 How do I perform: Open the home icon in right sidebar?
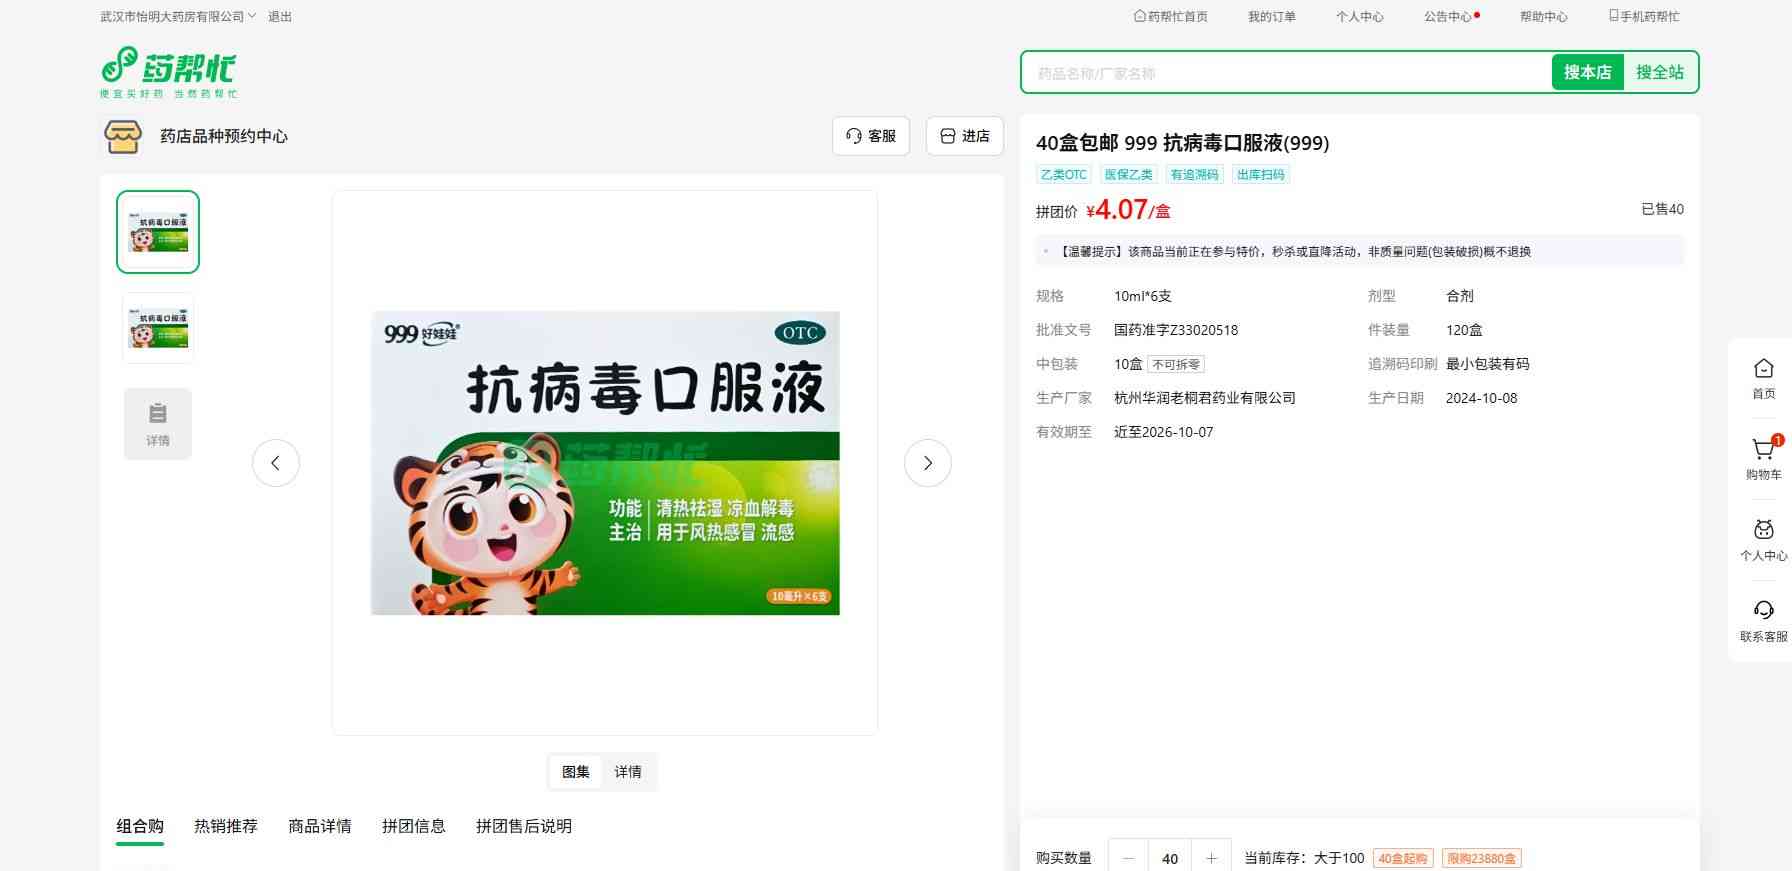click(x=1763, y=369)
